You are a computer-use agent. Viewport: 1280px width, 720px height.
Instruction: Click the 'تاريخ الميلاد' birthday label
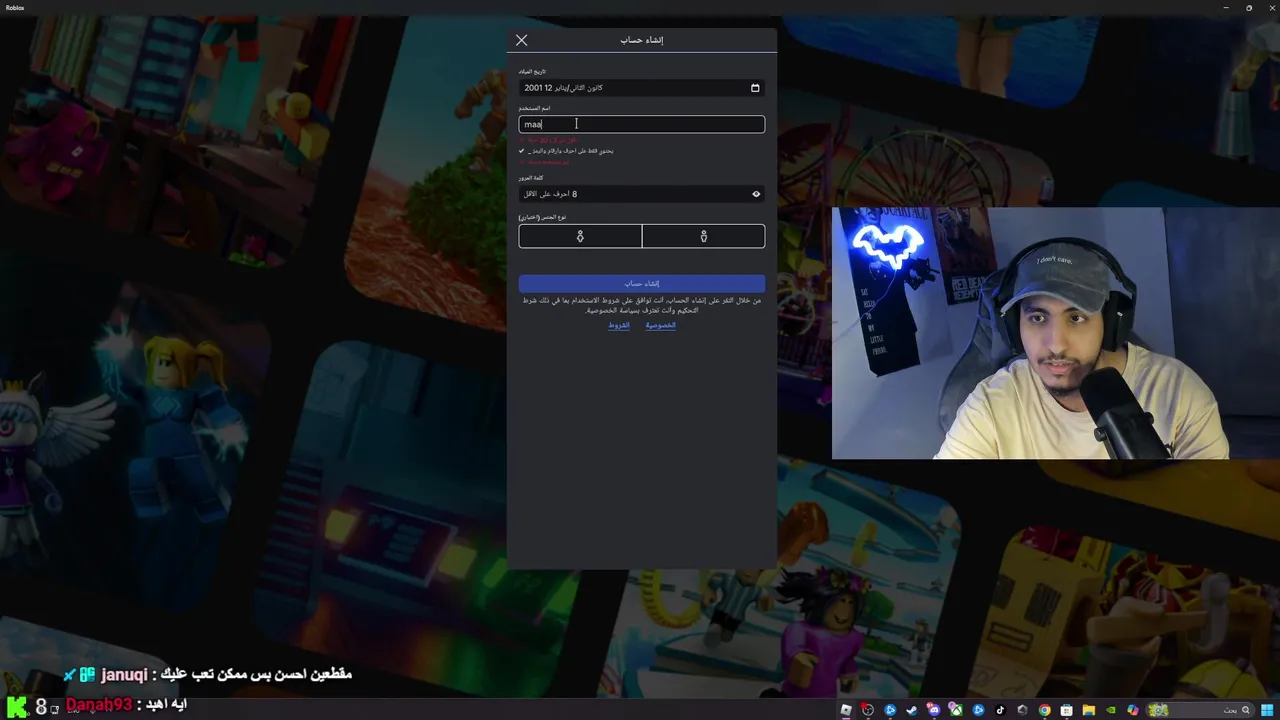tap(532, 72)
